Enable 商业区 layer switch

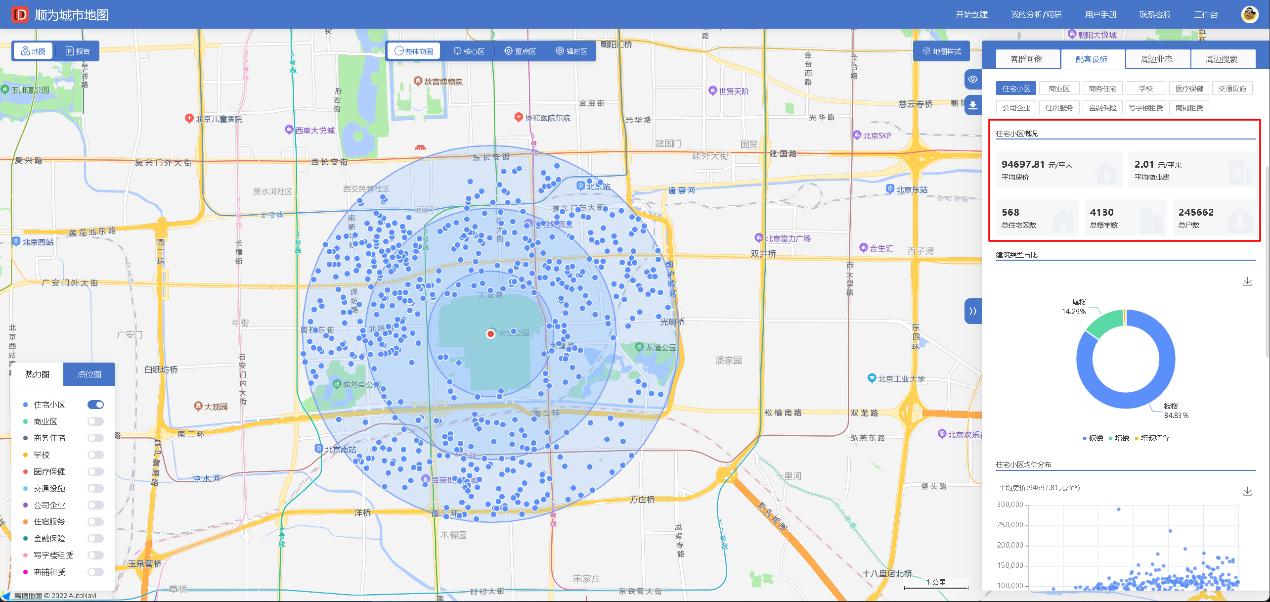click(96, 421)
